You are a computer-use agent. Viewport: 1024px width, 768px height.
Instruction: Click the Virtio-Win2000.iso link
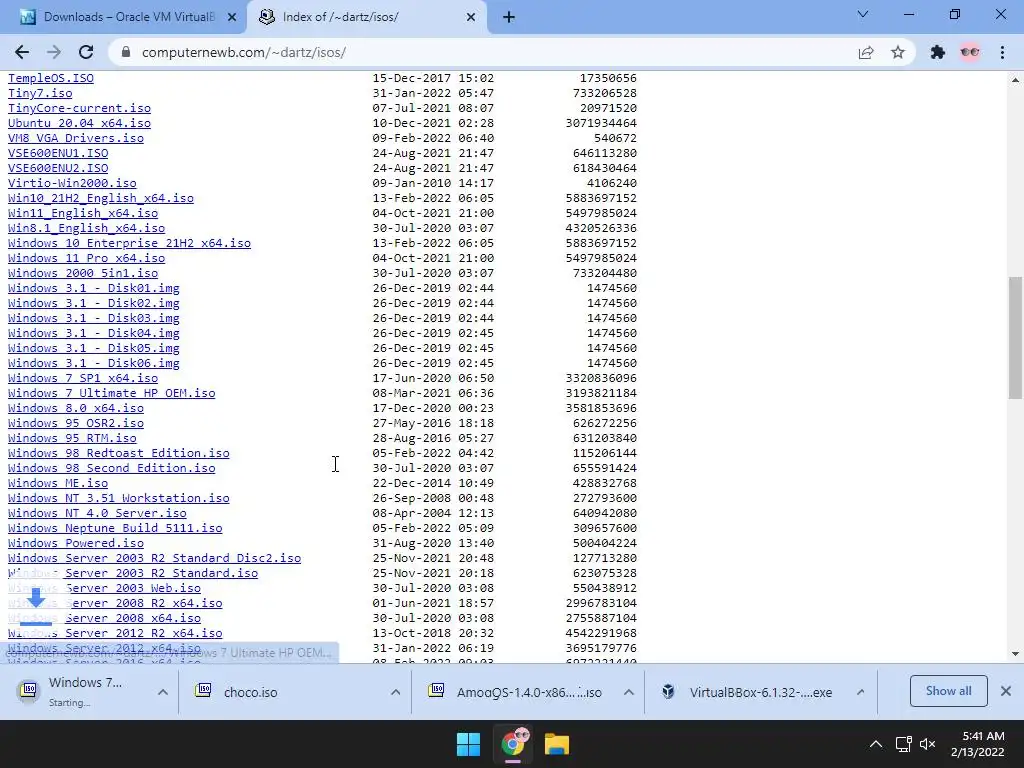click(x=72, y=184)
